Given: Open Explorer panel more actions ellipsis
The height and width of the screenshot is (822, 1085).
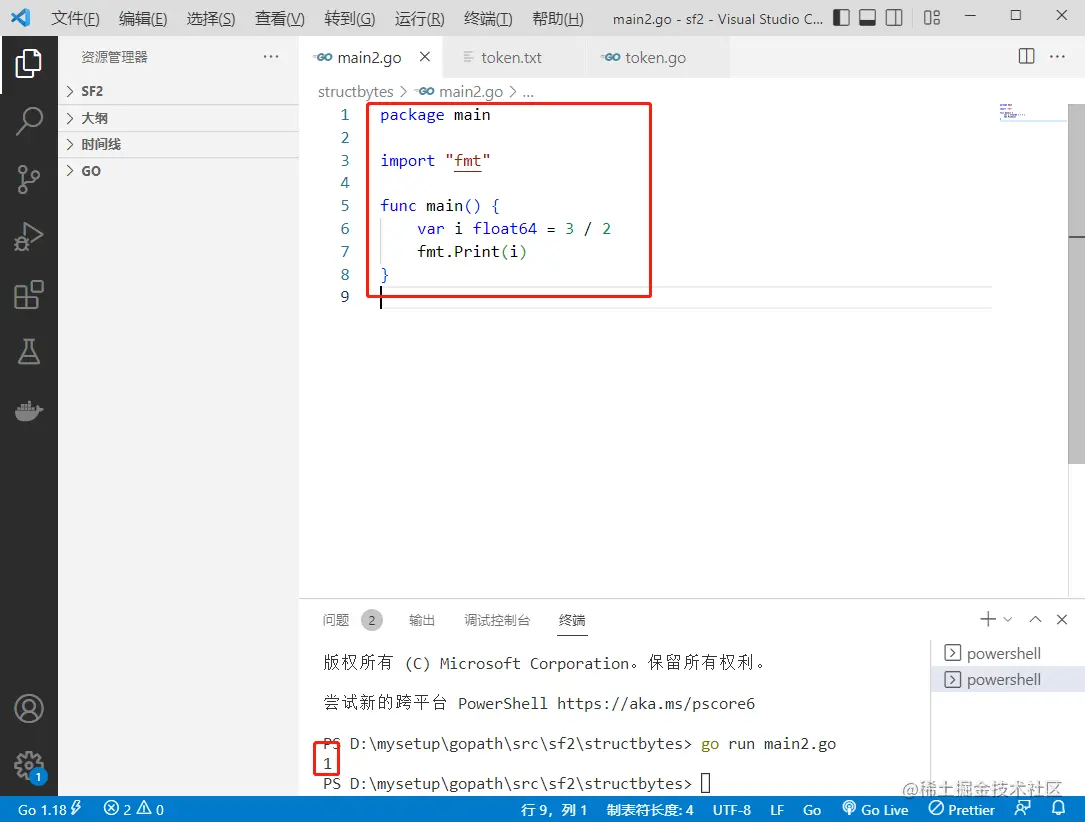Looking at the screenshot, I should [x=271, y=57].
